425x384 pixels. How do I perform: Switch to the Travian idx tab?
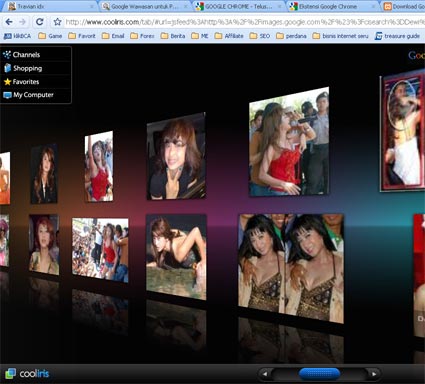pyautogui.click(x=50, y=6)
